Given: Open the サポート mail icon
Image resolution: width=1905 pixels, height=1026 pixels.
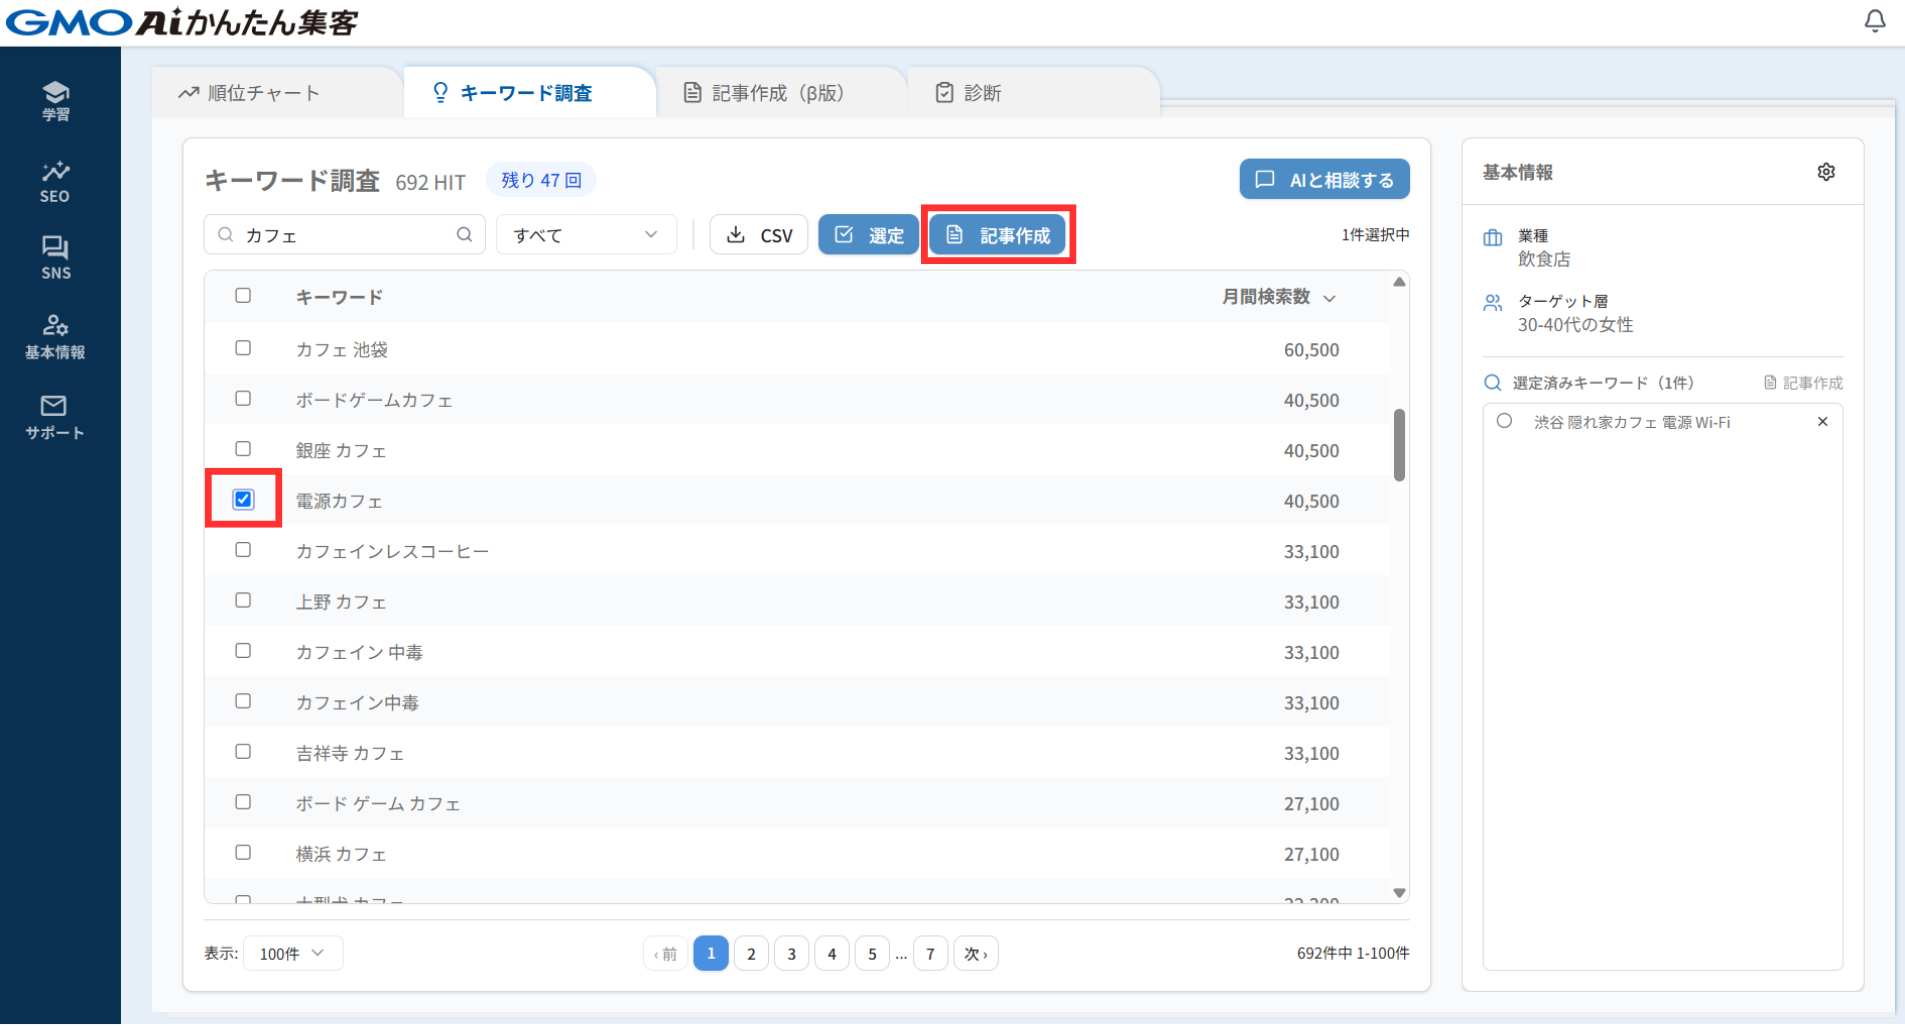Looking at the screenshot, I should click(x=55, y=416).
